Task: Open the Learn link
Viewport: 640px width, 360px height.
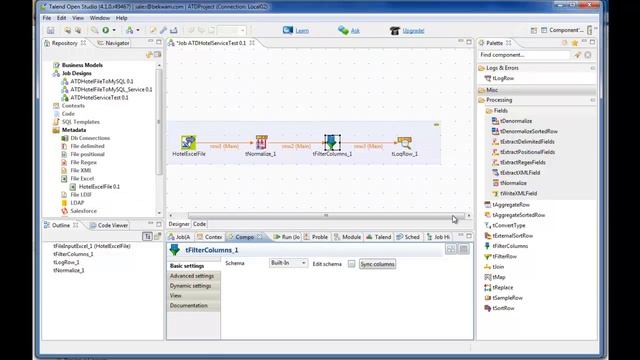Action: coord(302,31)
